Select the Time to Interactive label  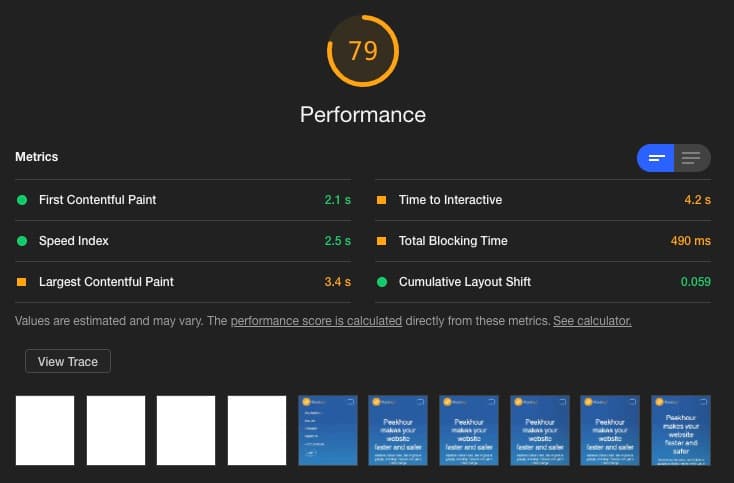[x=450, y=200]
